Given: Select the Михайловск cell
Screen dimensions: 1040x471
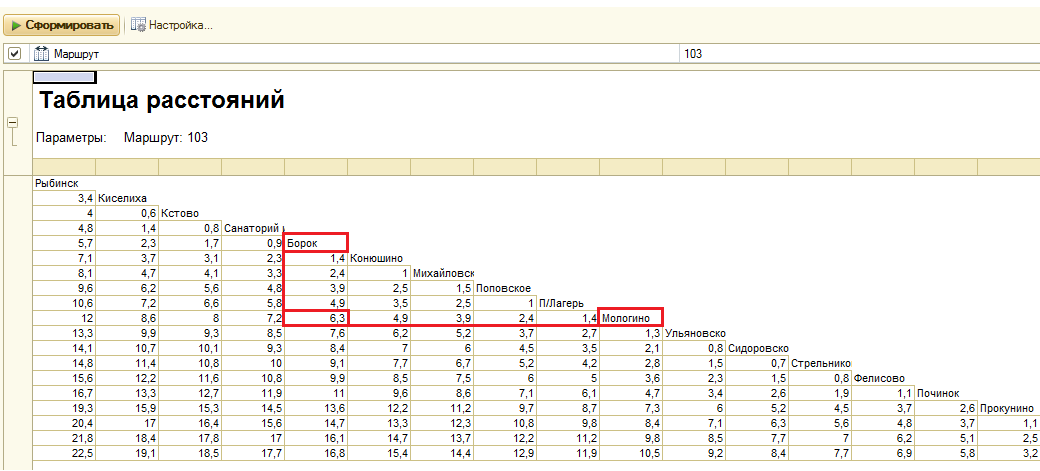Looking at the screenshot, I should click(x=442, y=273).
